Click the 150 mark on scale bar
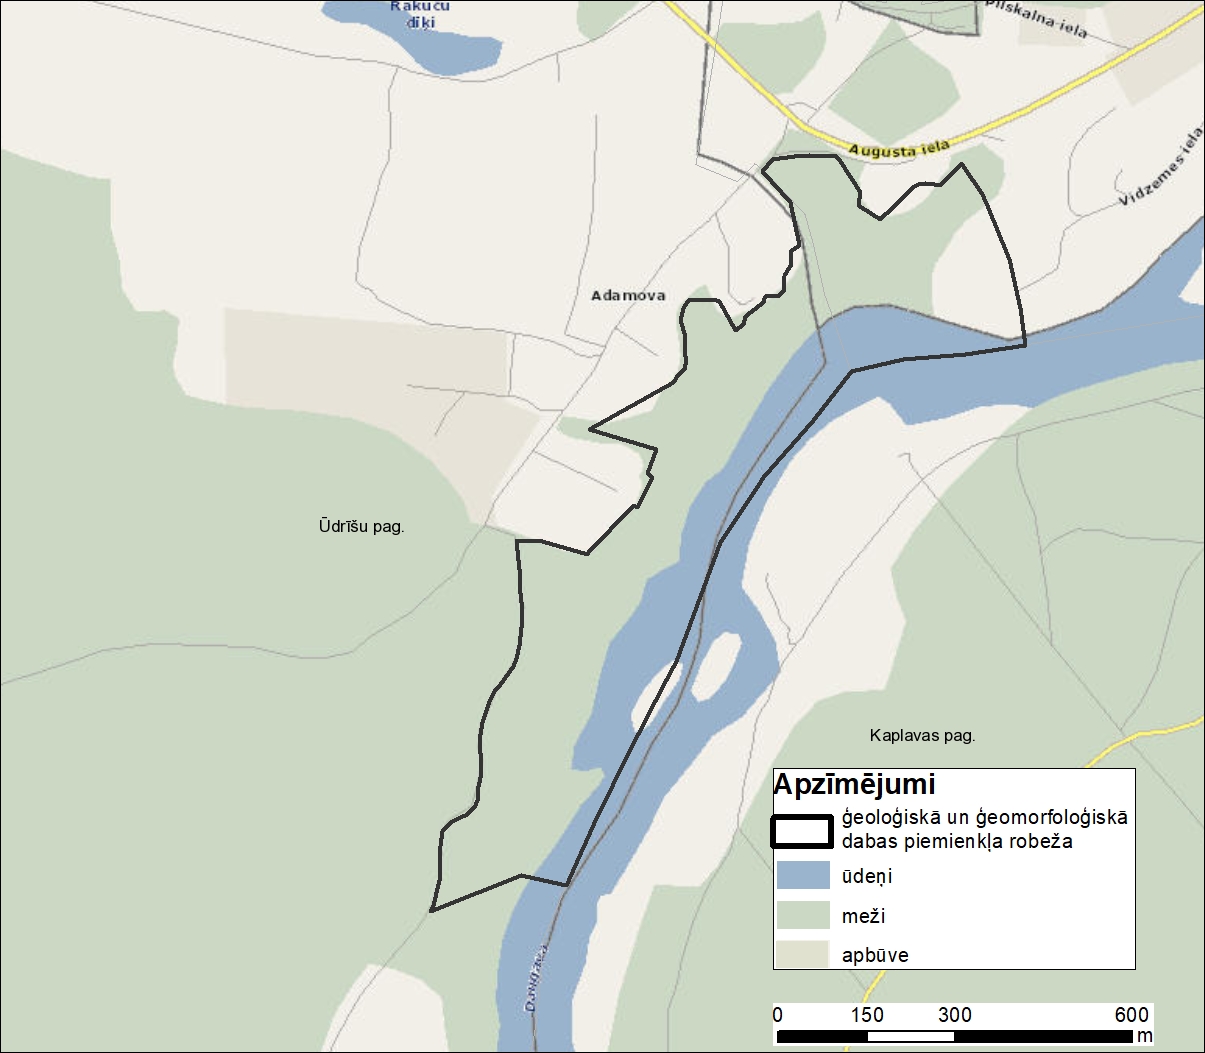 (x=866, y=1015)
